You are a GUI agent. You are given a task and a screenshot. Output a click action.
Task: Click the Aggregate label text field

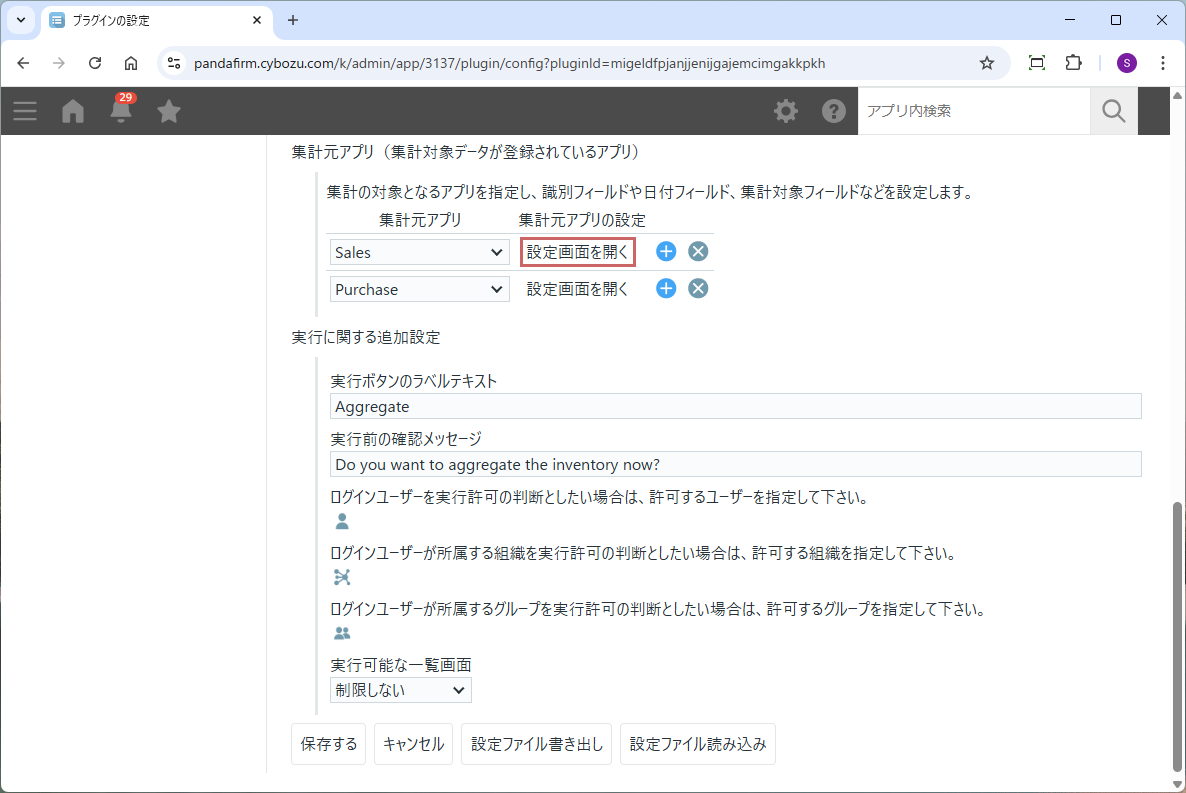click(x=735, y=407)
